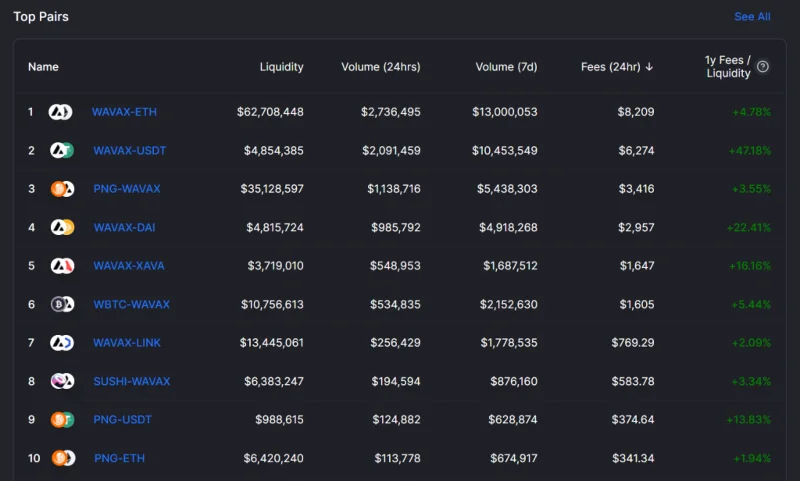This screenshot has height=481, width=800.
Task: Click the +47.18% fees ratio
Action: 749,150
